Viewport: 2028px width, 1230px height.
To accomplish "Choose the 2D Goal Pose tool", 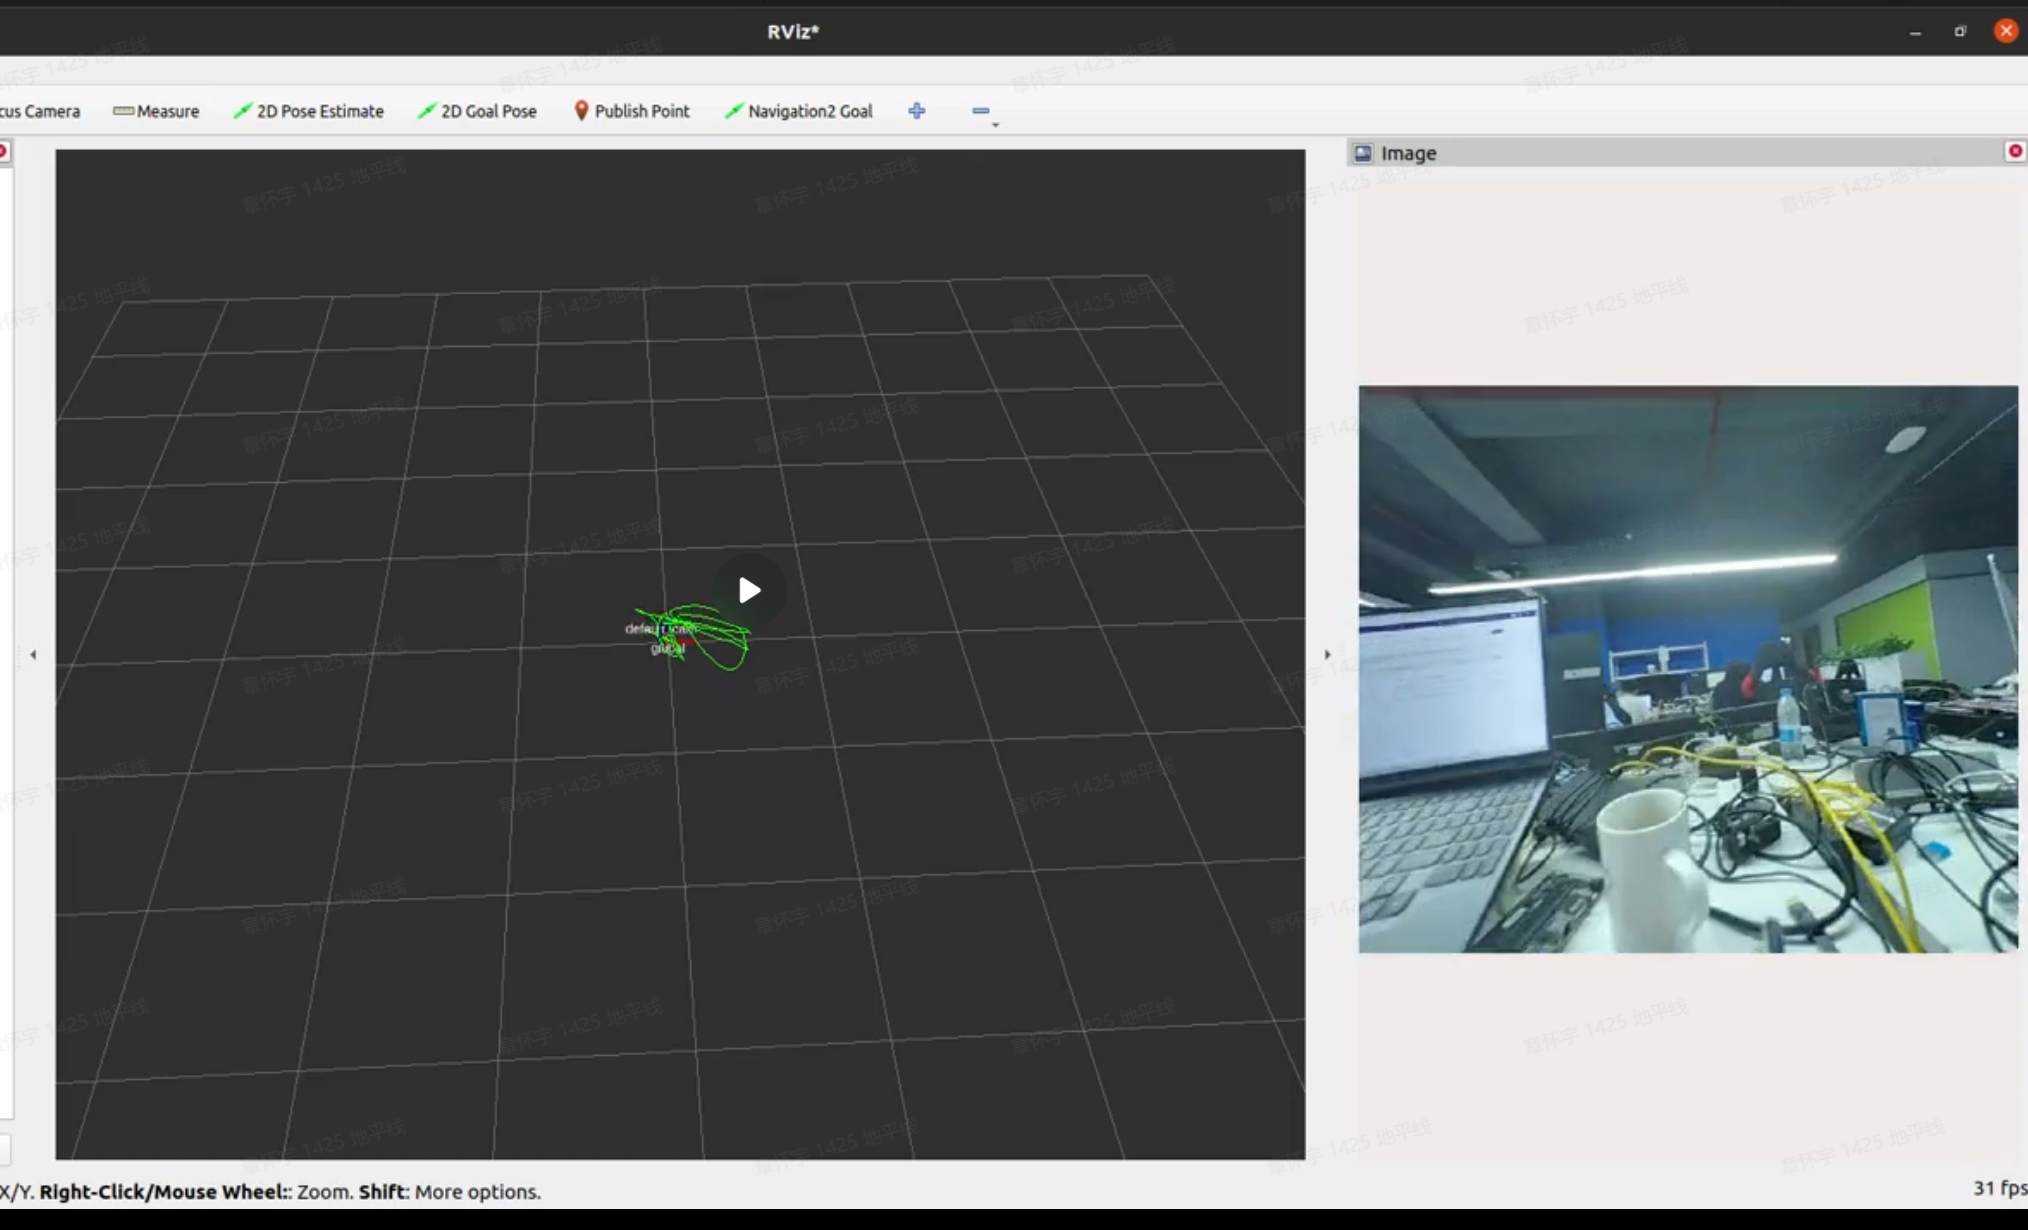I will click(x=477, y=111).
